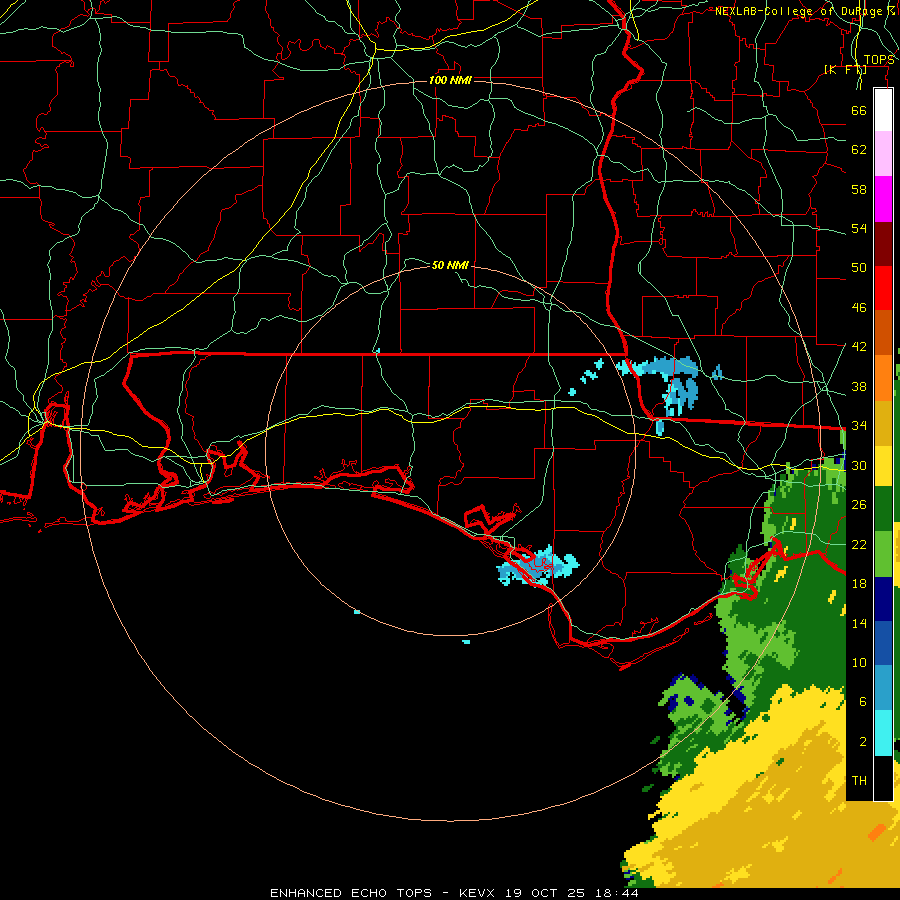This screenshot has height=900, width=900.
Task: Click the legend value '58'
Action: (859, 189)
